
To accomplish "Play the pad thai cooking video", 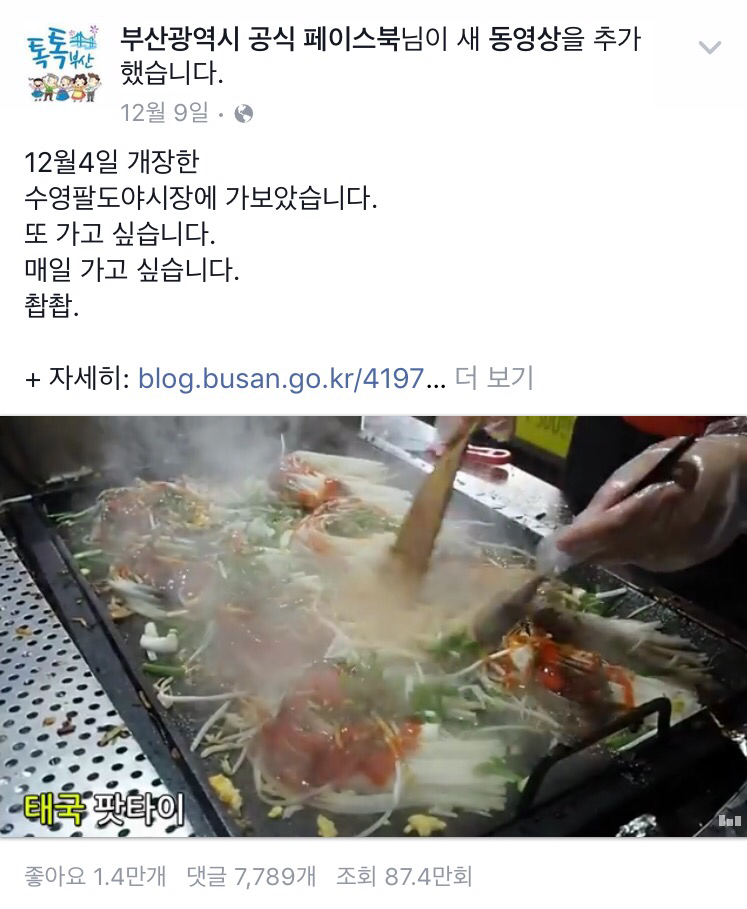I will click(373, 627).
